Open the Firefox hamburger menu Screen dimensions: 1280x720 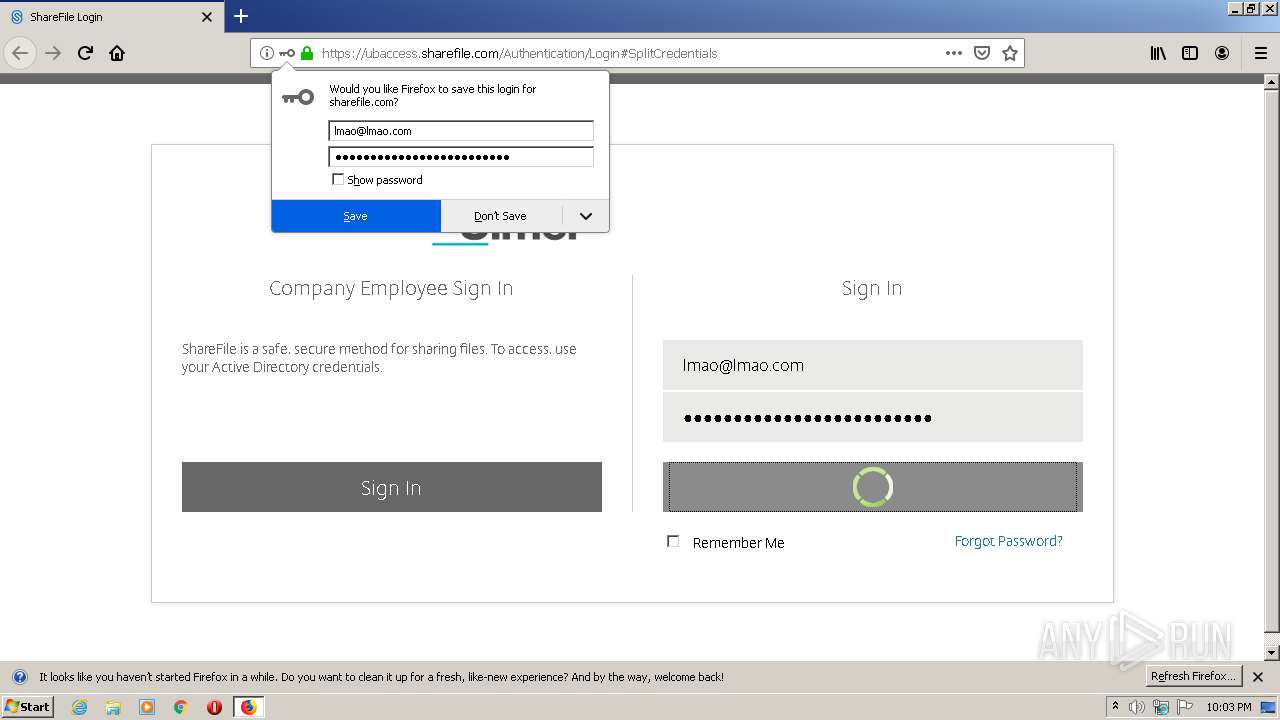(x=1260, y=53)
